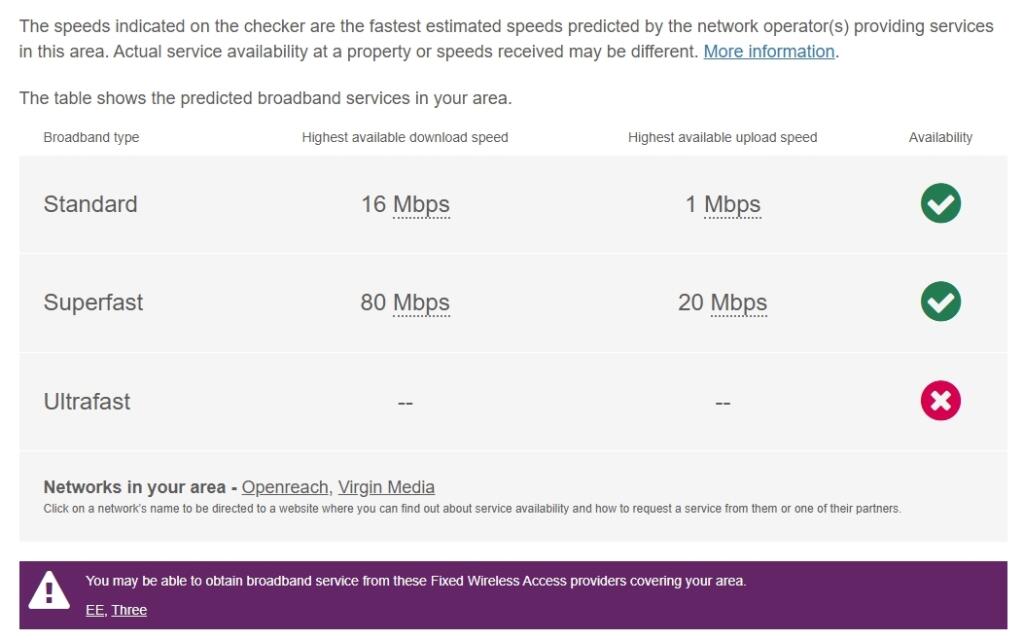
Task: Click Mbps abbreviation beside 1 upload speed
Action: click(x=732, y=204)
